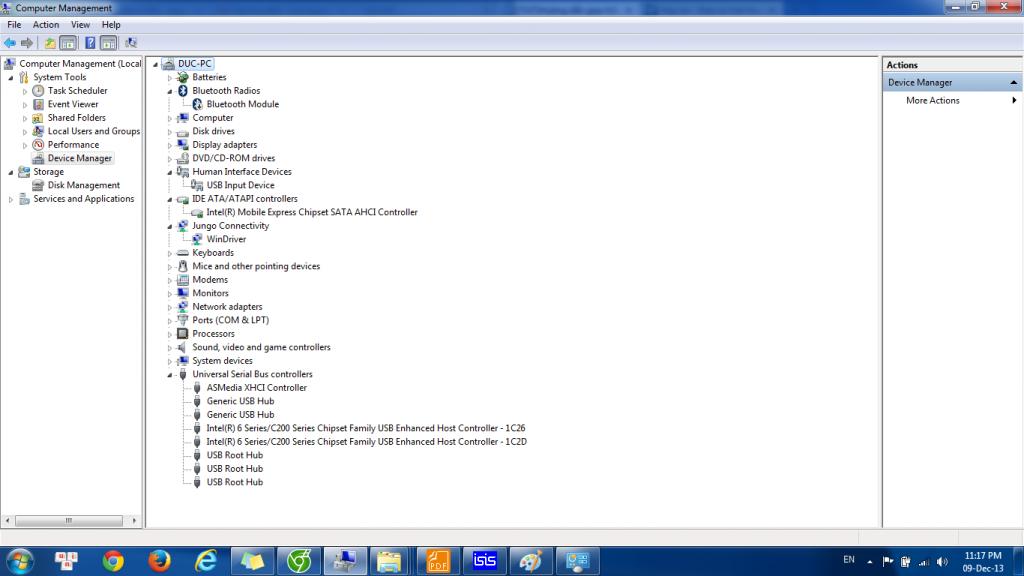This screenshot has width=1024, height=576.
Task: Click the Windows Start button
Action: point(20,561)
